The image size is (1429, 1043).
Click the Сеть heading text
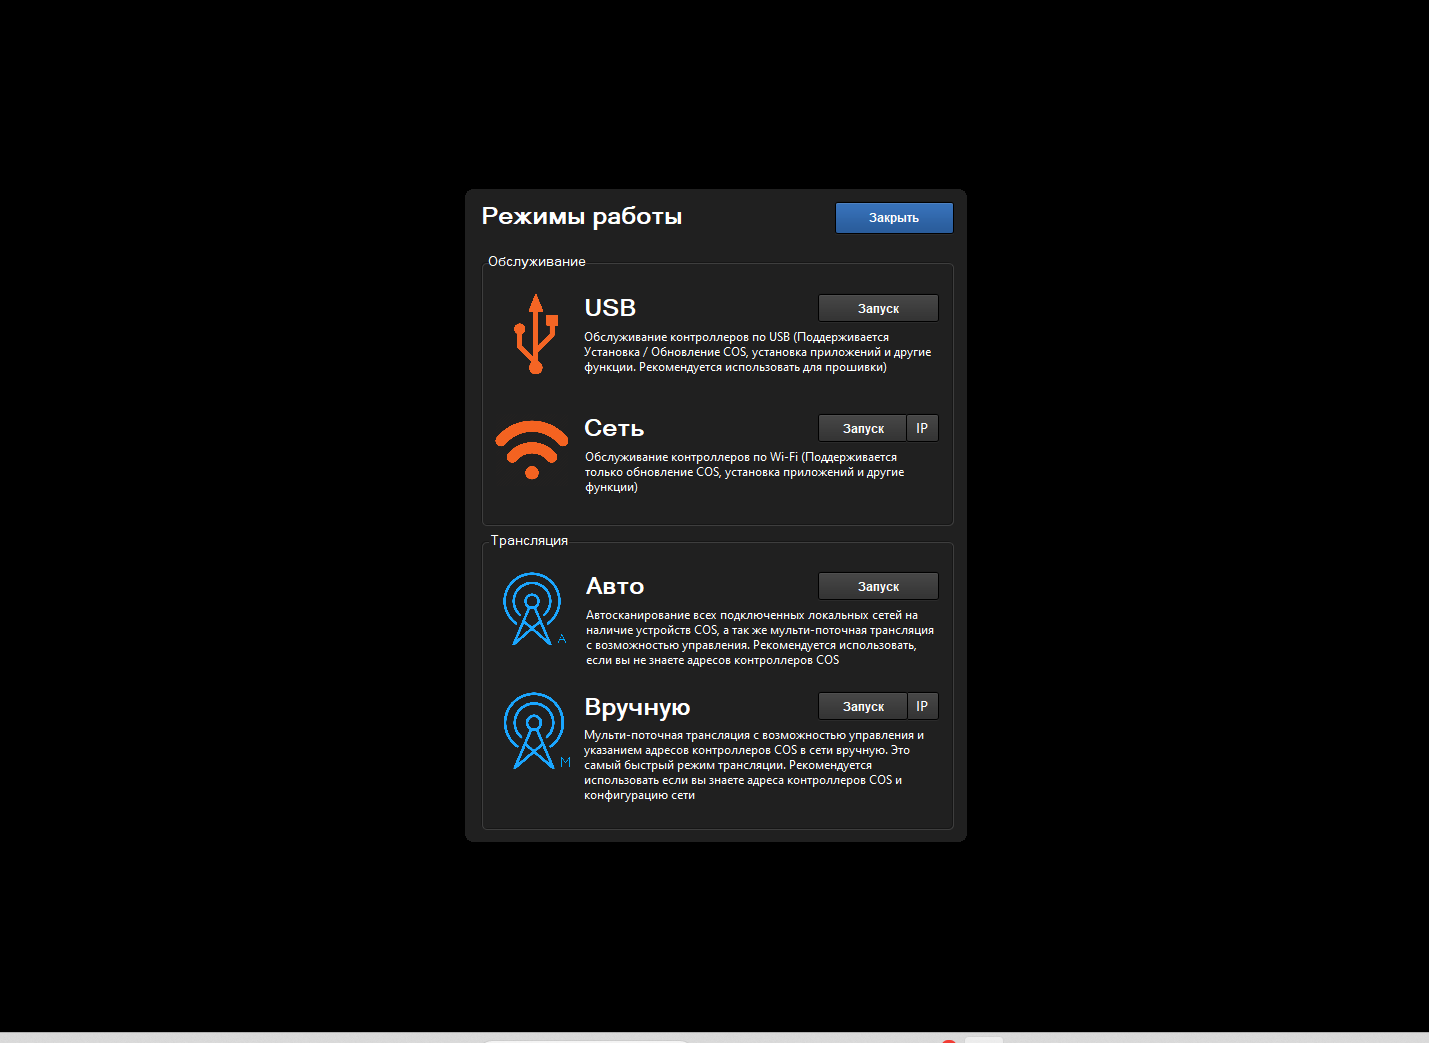point(614,428)
